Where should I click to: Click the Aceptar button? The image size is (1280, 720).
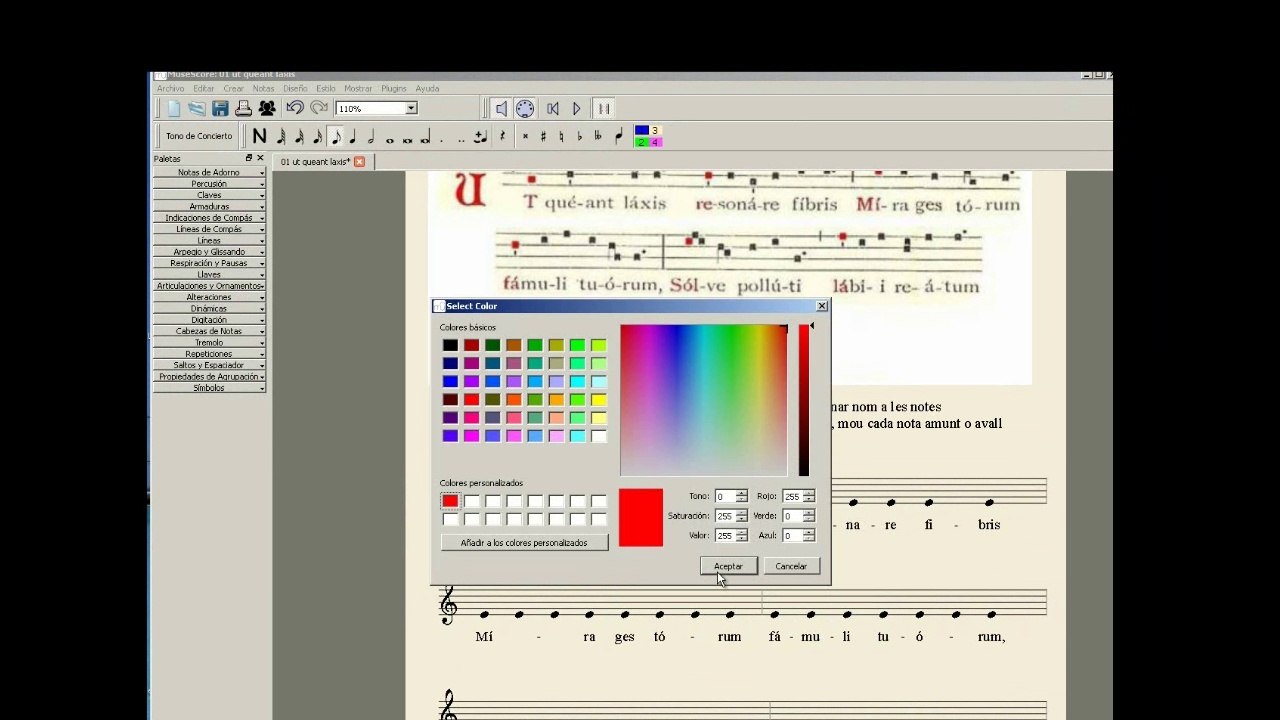(728, 566)
